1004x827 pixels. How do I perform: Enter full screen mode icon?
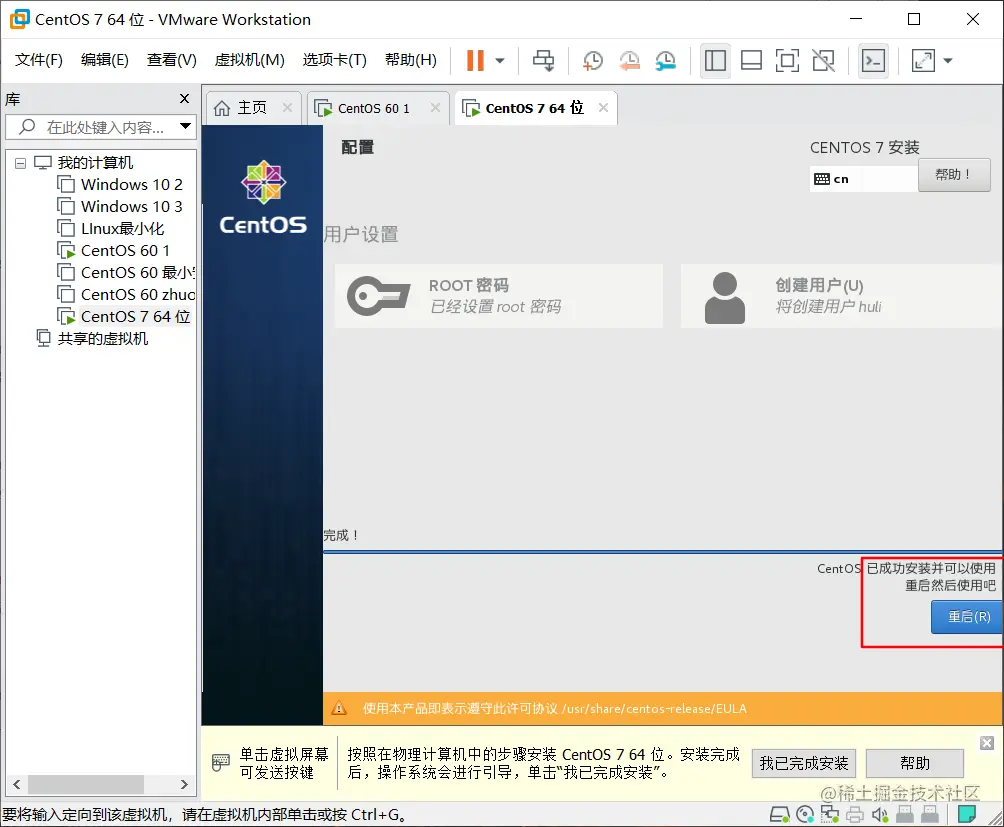(x=787, y=61)
